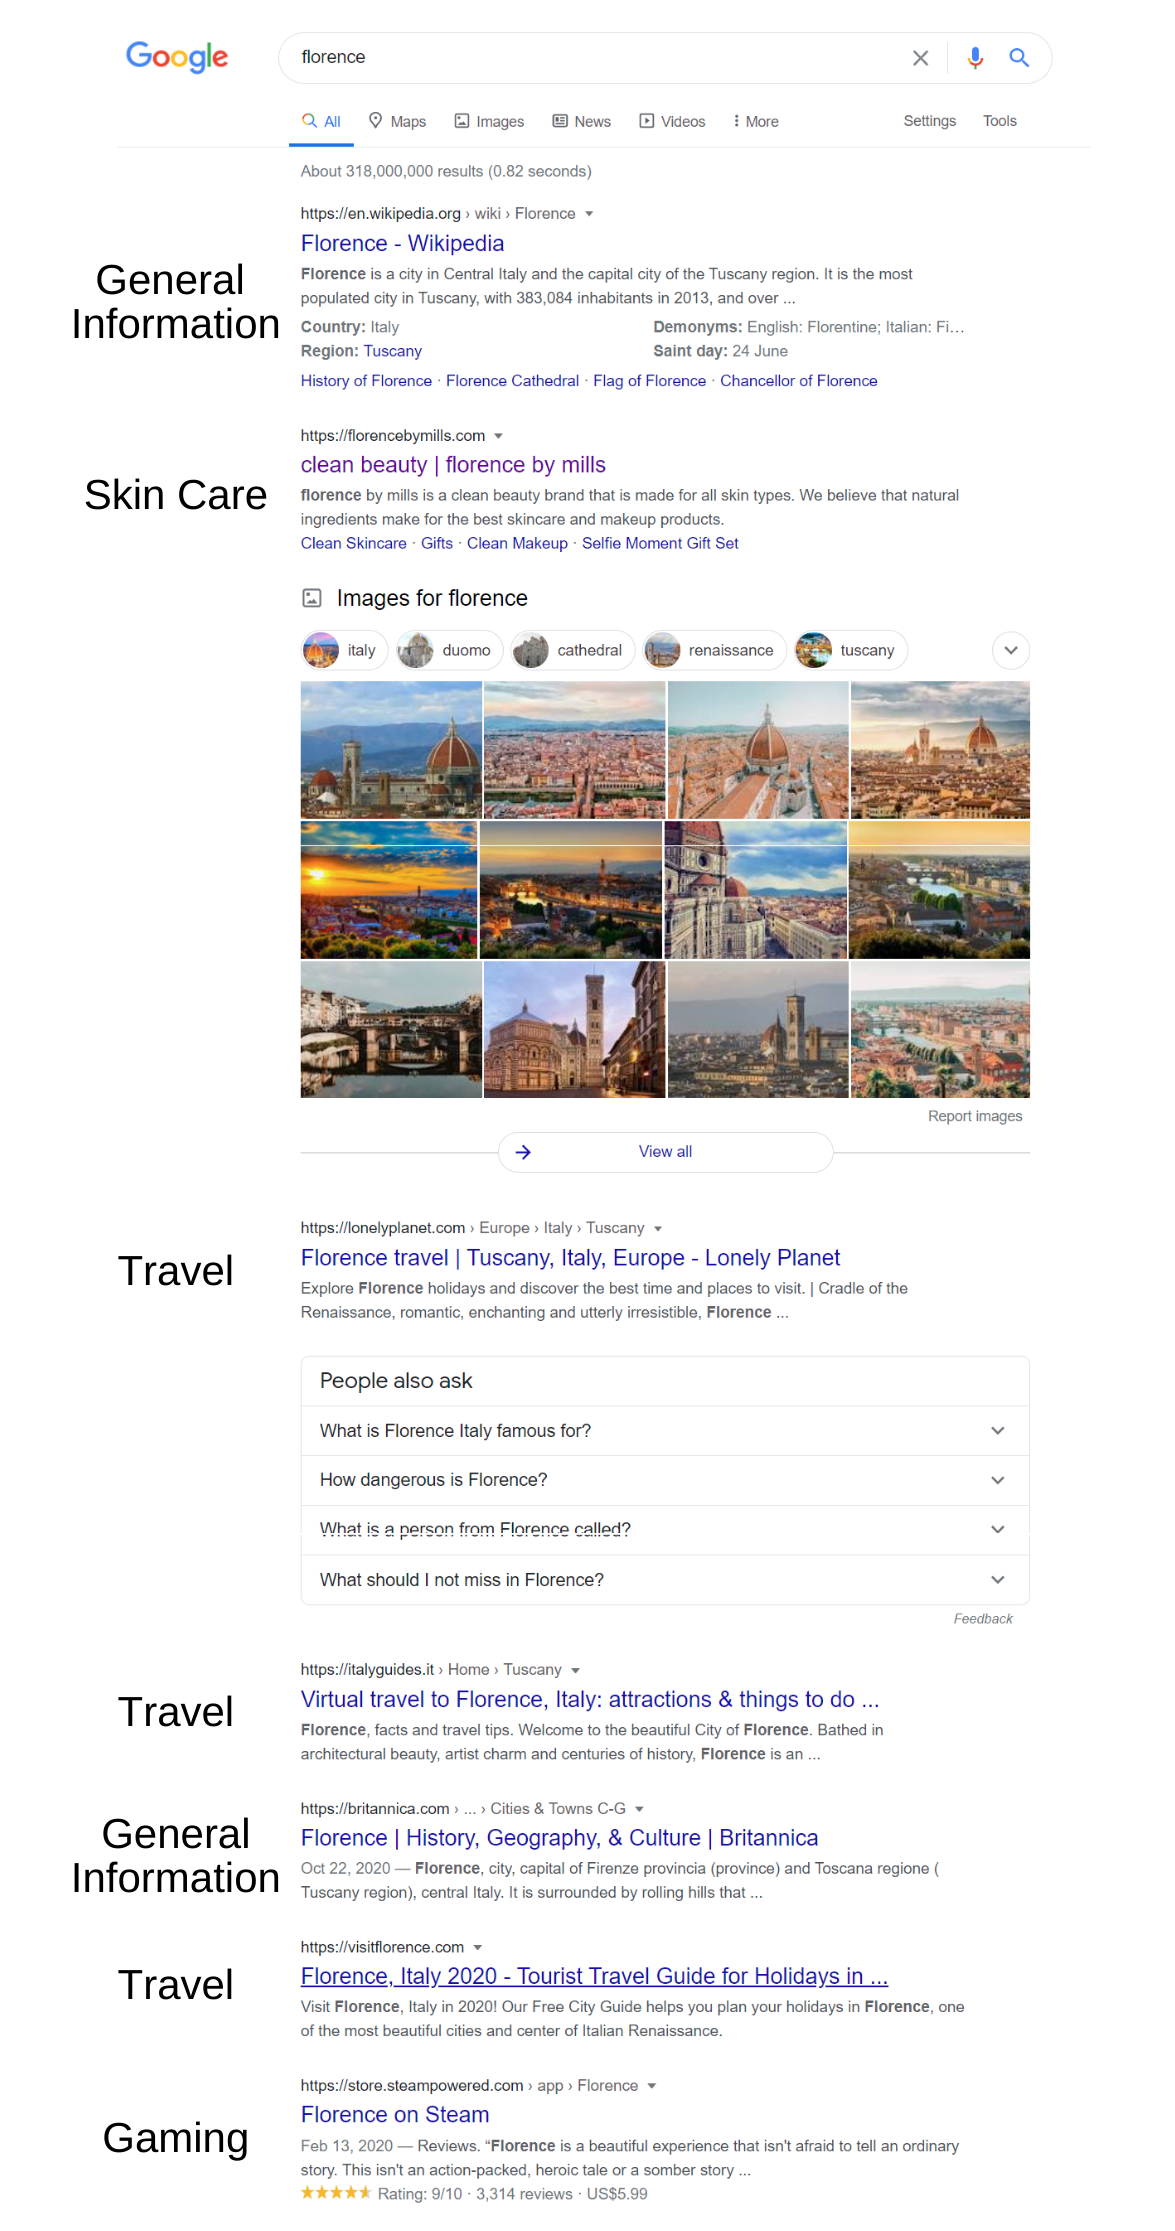
Task: Expand 'How dangerous is Florence?' question
Action: (665, 1480)
